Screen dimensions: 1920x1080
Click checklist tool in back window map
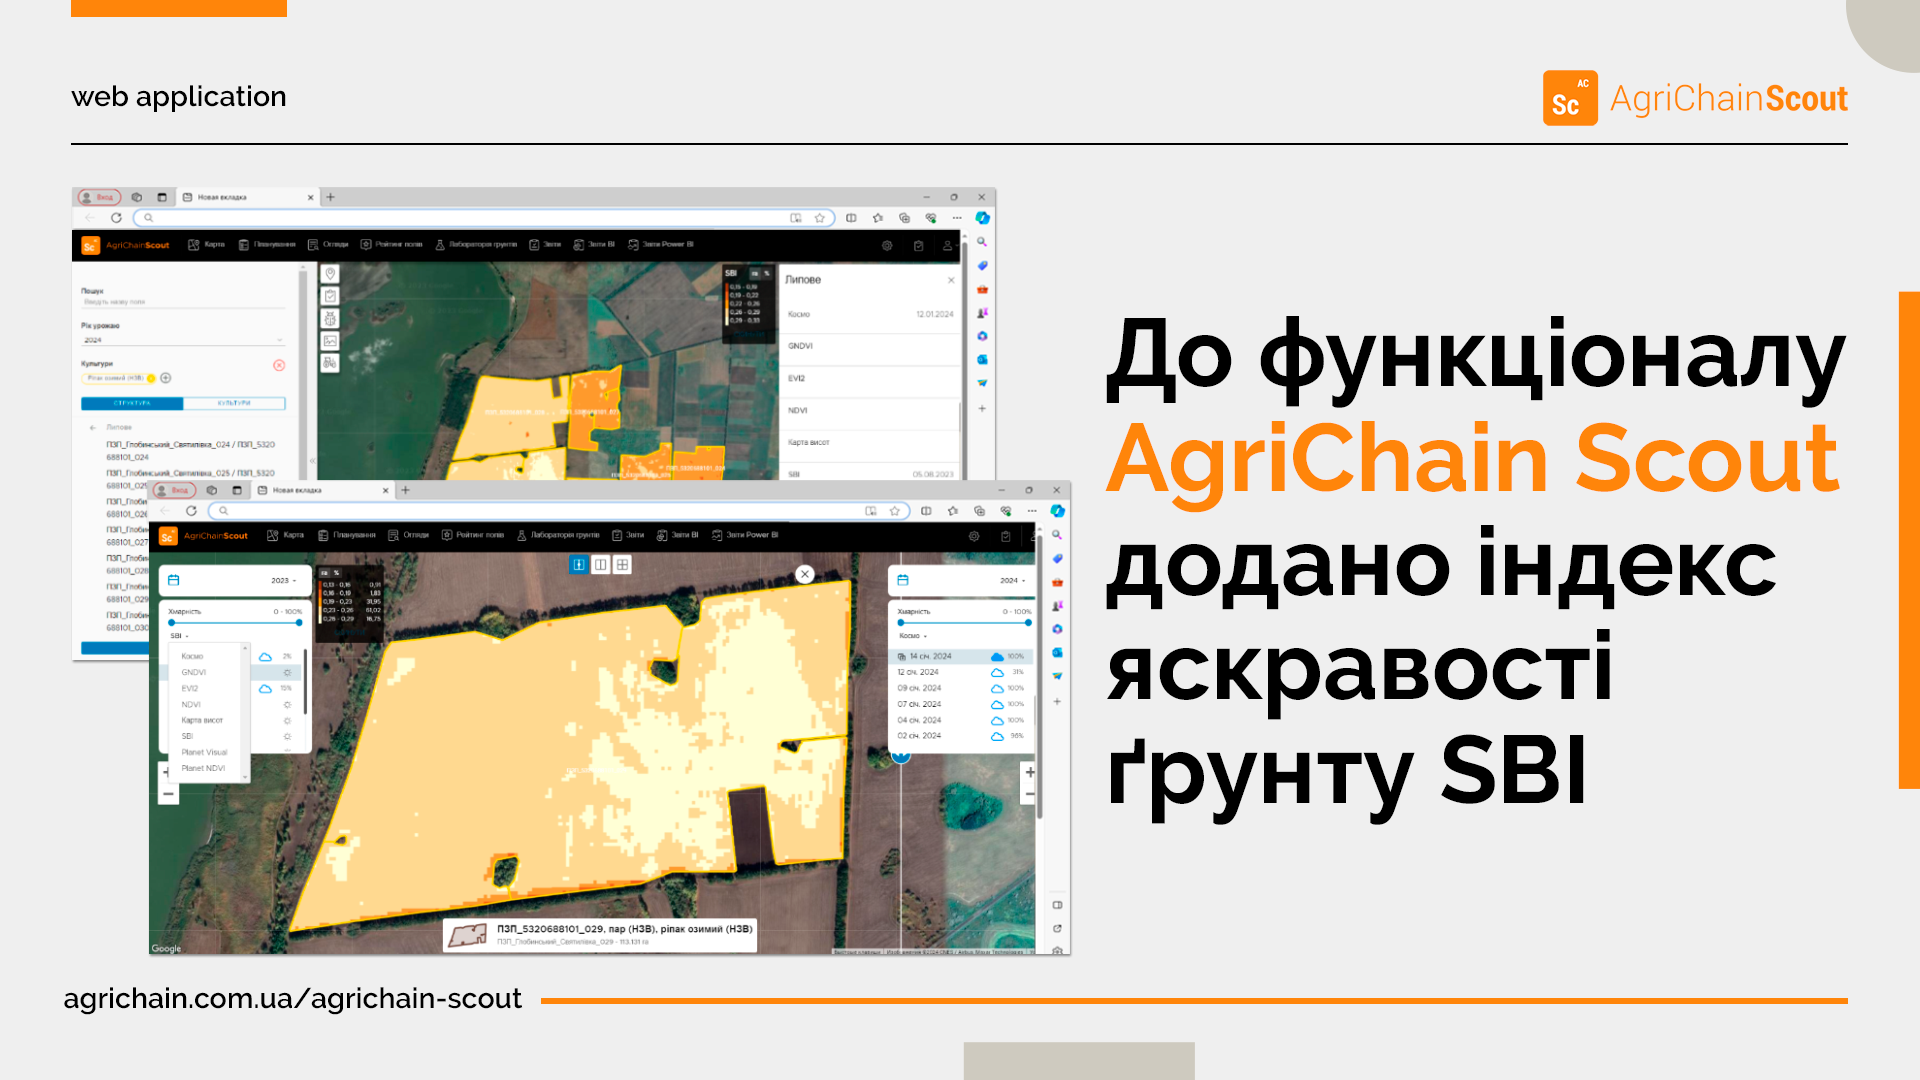click(x=330, y=296)
